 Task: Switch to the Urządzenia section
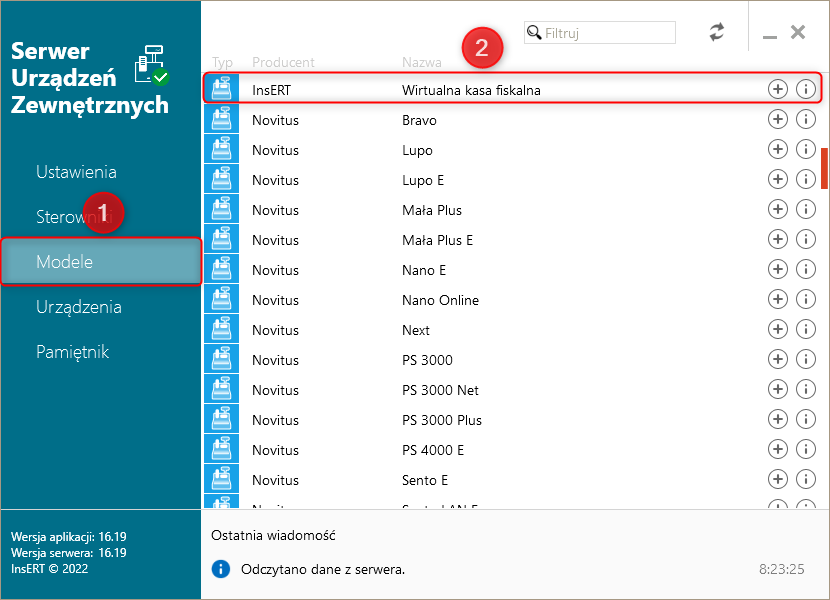[79, 307]
